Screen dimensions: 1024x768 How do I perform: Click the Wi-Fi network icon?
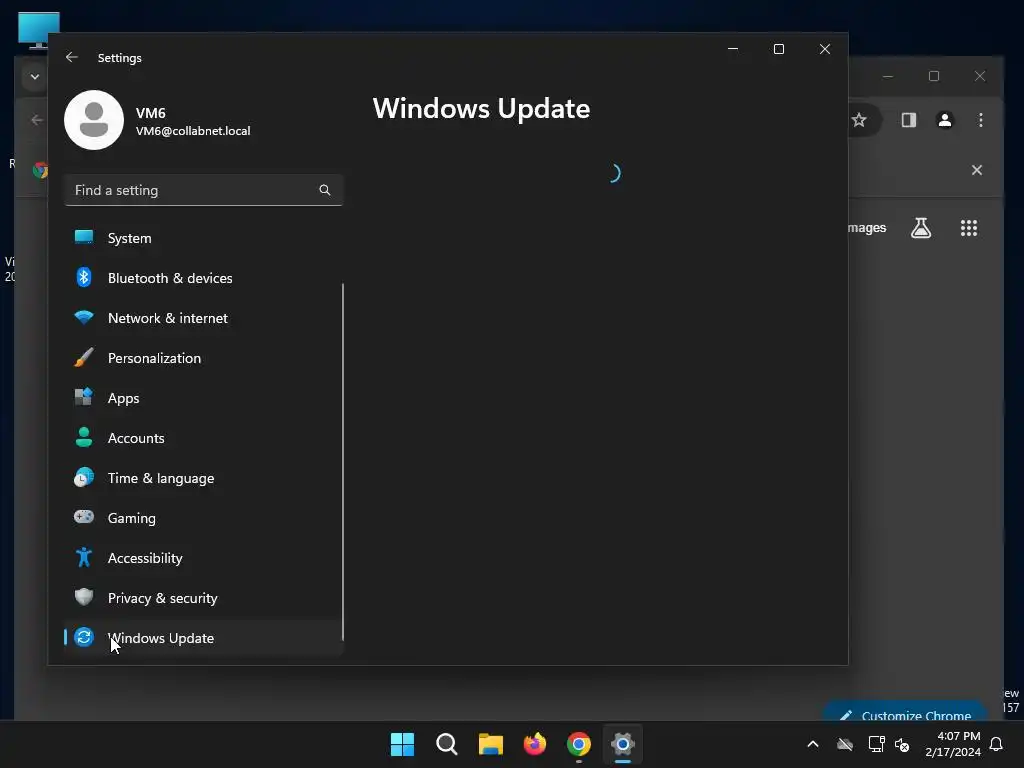point(84,317)
